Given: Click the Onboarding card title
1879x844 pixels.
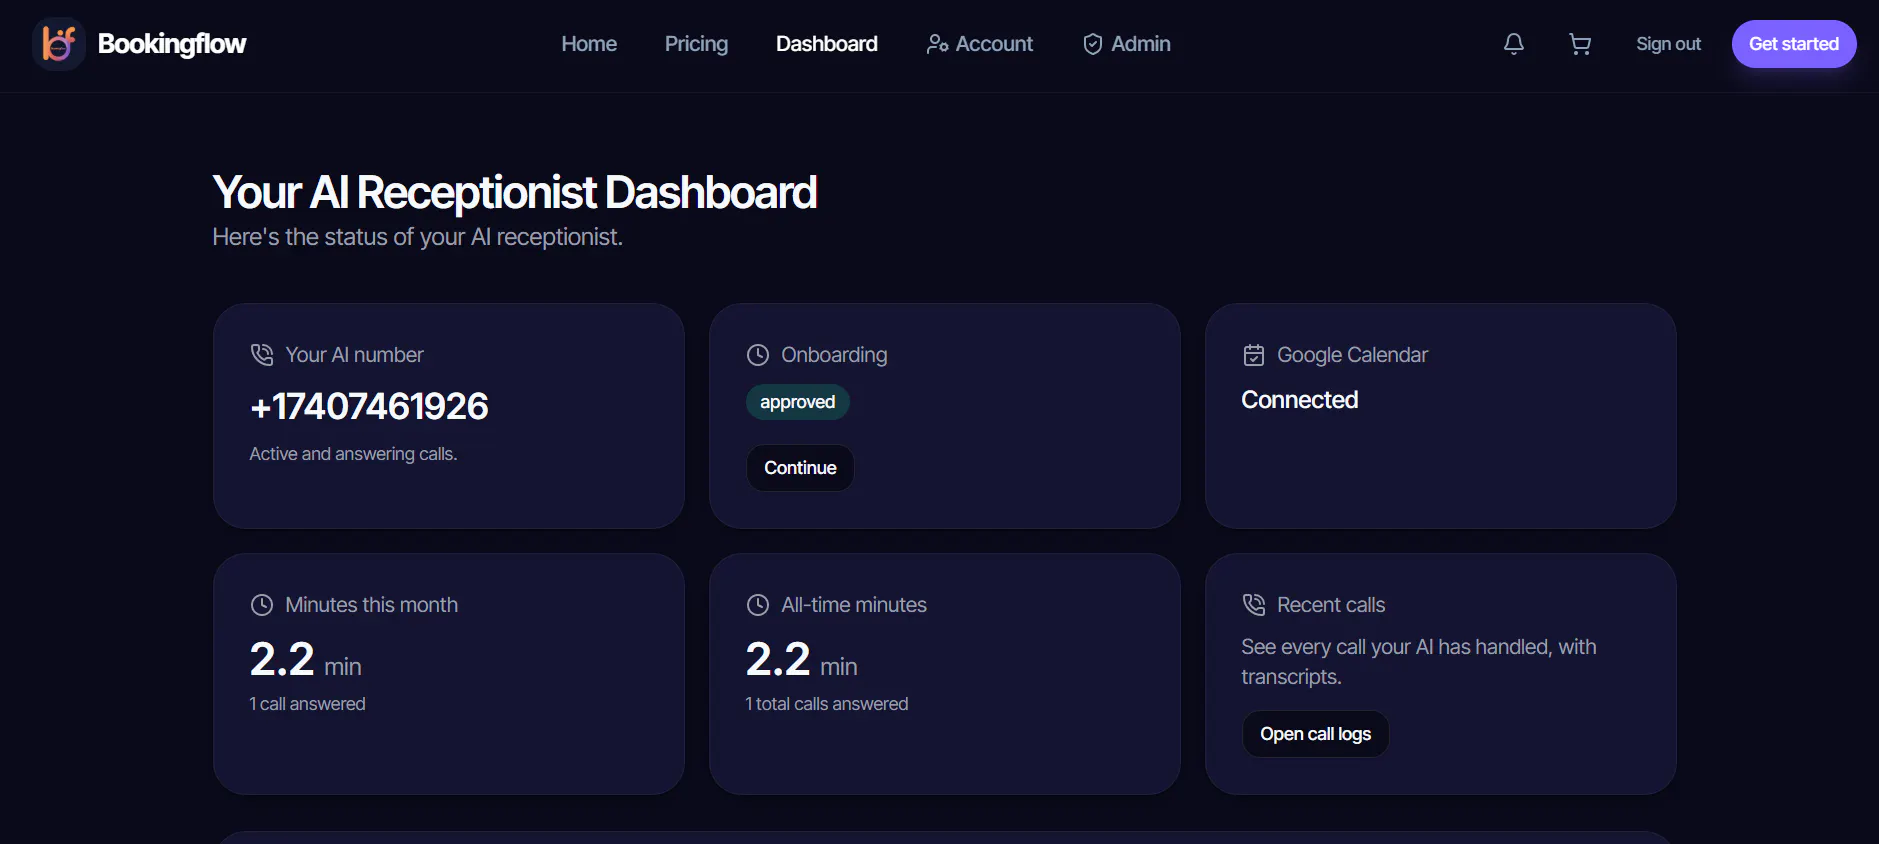Looking at the screenshot, I should pyautogui.click(x=834, y=355).
